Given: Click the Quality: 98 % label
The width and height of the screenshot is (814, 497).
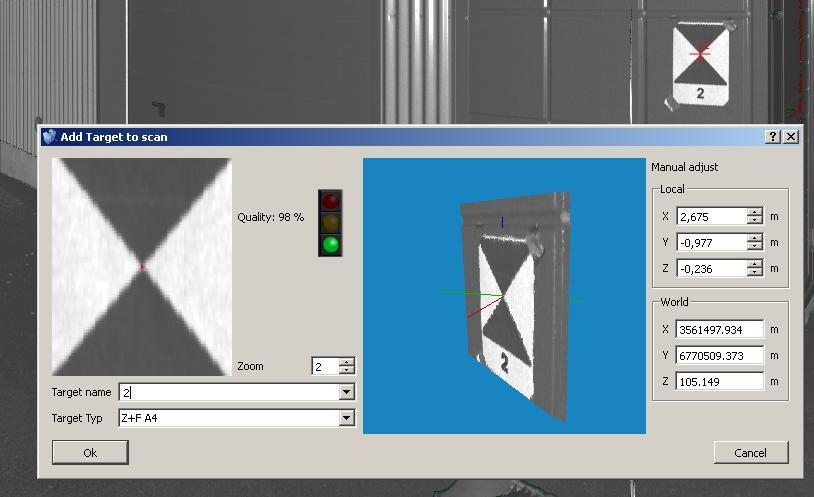Looking at the screenshot, I should coord(270,217).
